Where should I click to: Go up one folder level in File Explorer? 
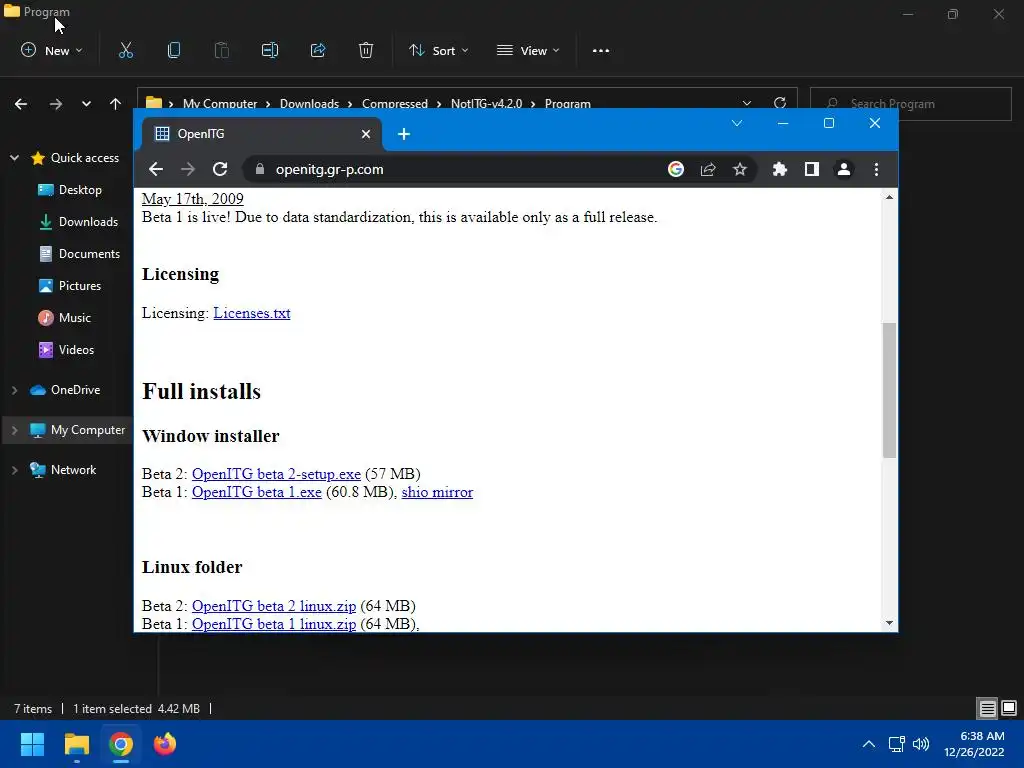click(x=116, y=104)
